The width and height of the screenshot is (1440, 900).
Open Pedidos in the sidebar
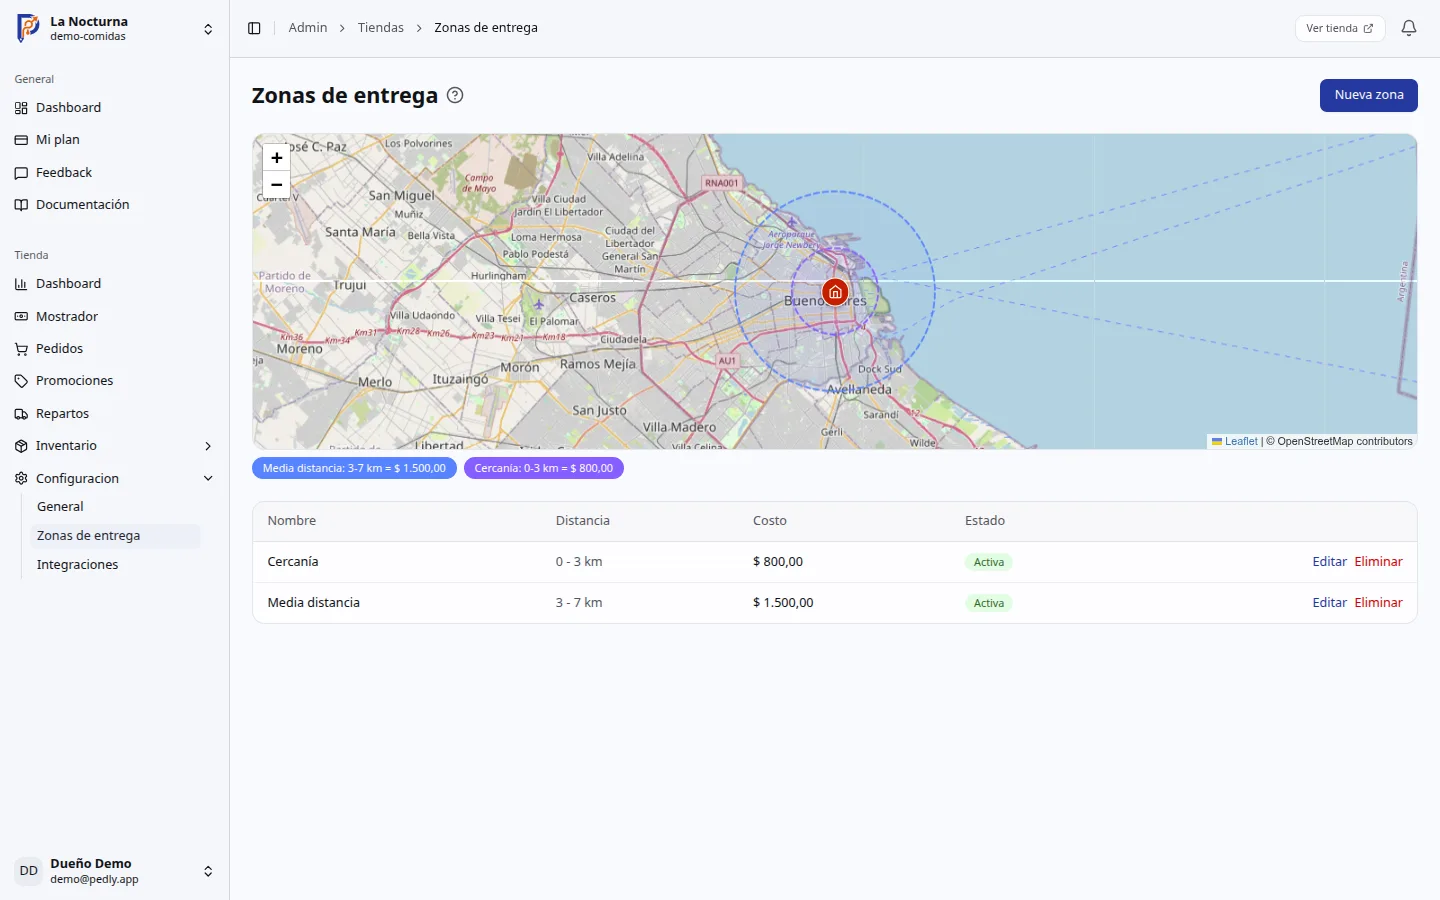[114, 349]
